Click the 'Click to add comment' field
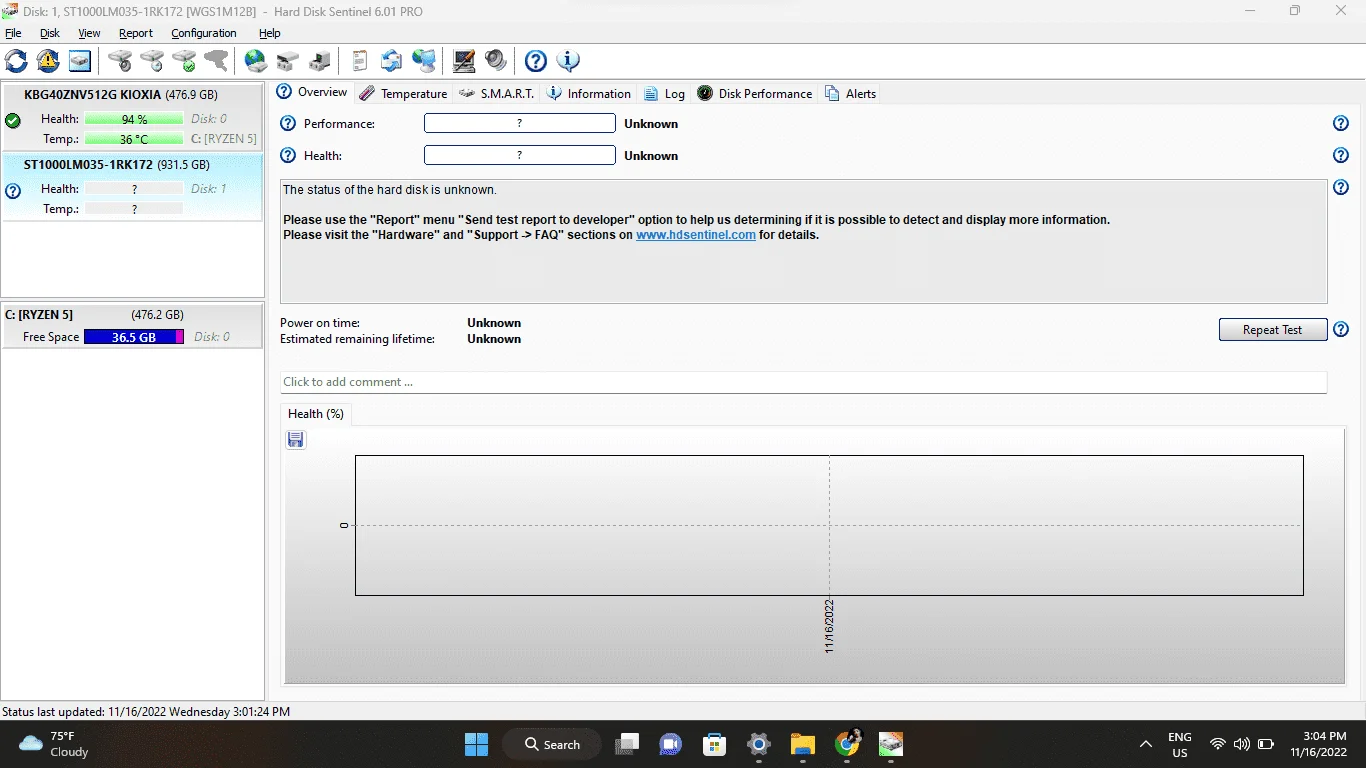 click(x=803, y=382)
